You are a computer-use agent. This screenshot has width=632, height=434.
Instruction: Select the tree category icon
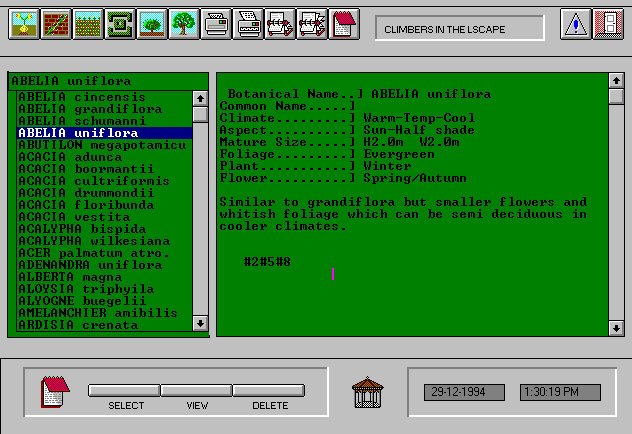(x=184, y=24)
